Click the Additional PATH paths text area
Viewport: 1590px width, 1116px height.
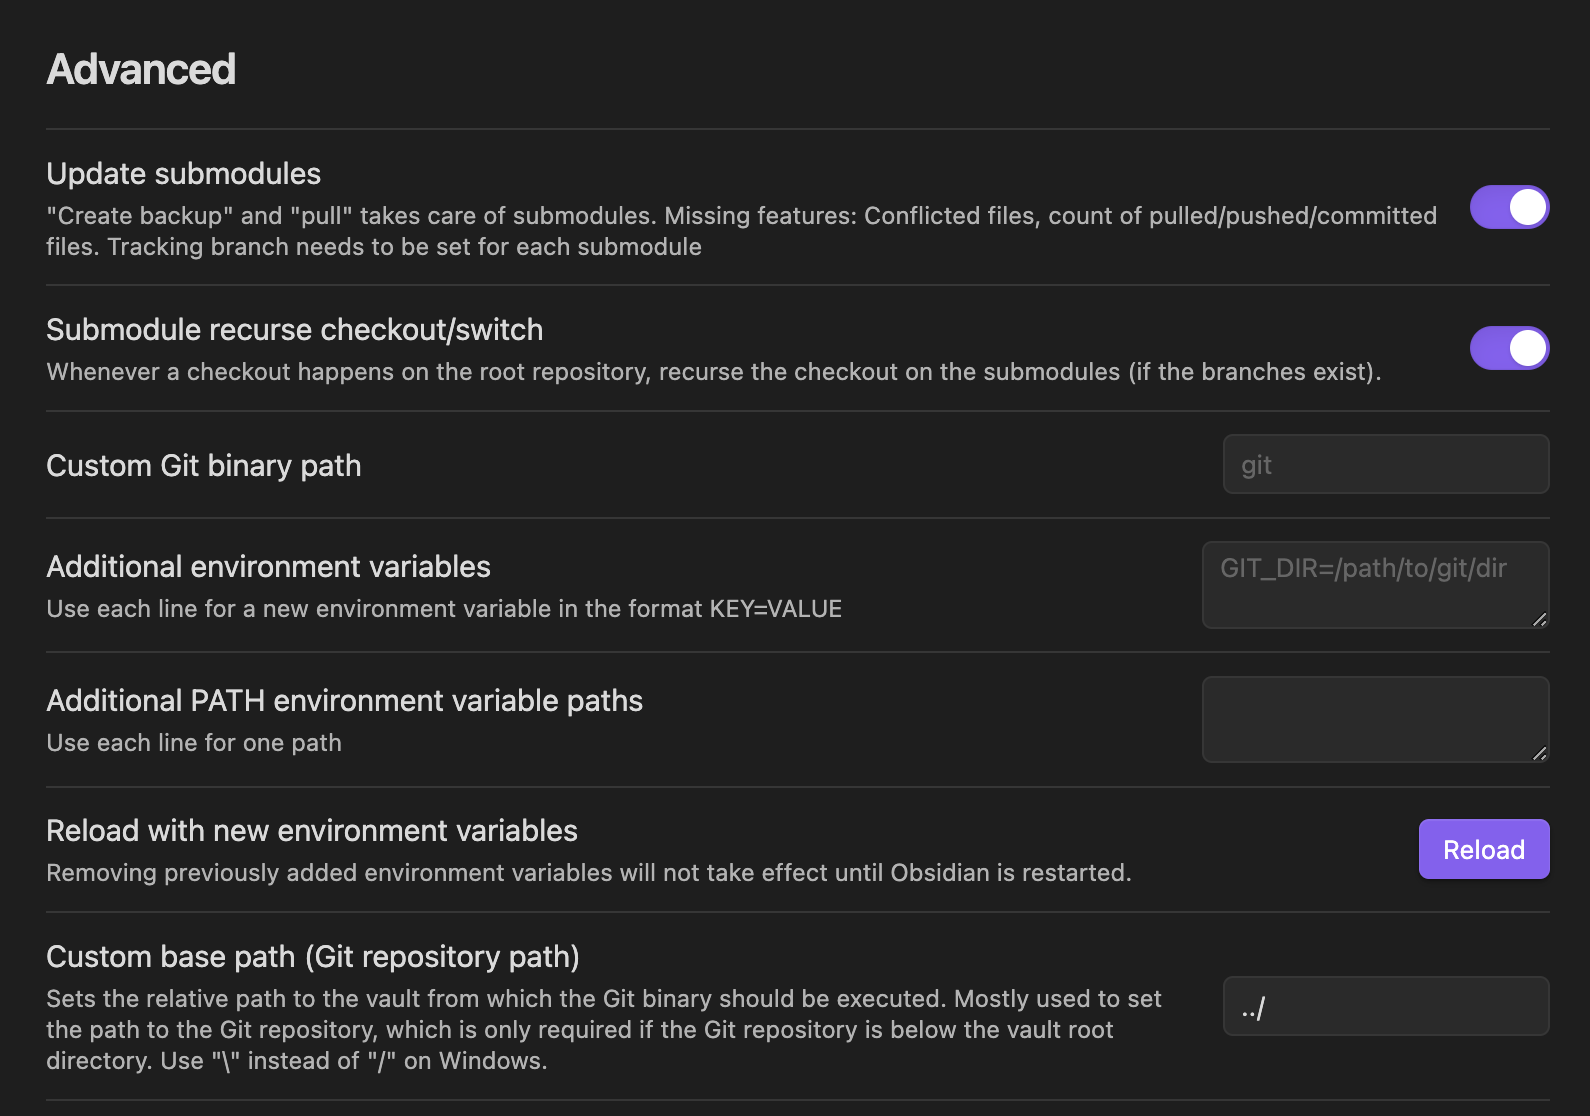point(1374,719)
